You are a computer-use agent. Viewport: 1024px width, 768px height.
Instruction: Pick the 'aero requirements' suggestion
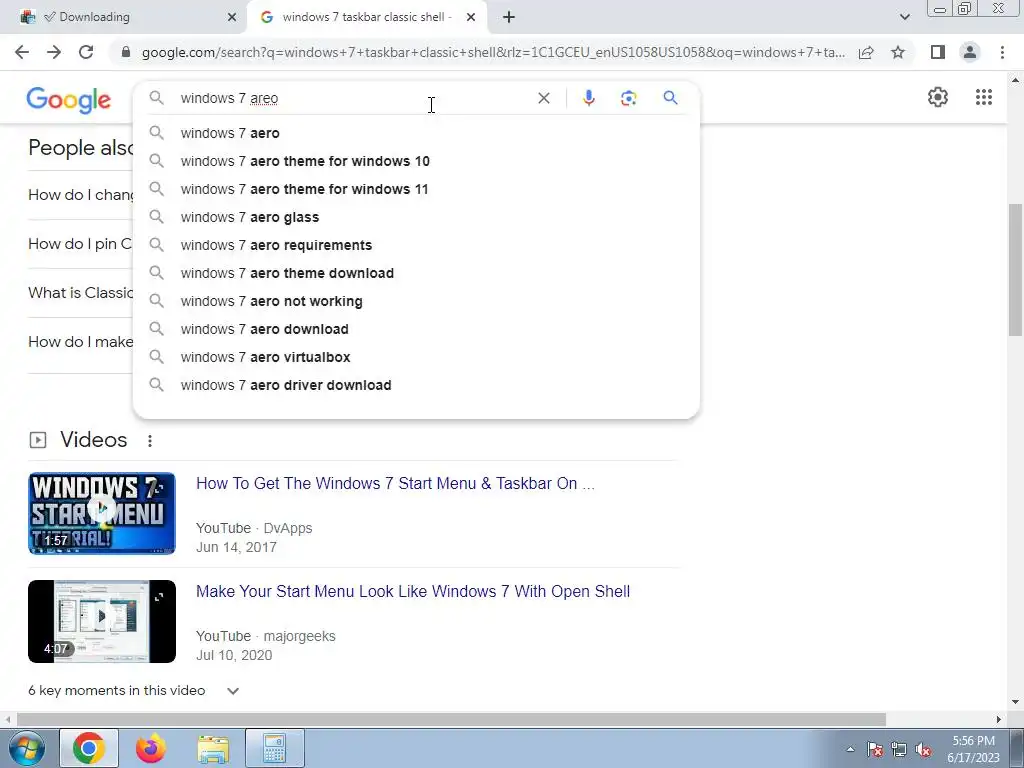416,246
